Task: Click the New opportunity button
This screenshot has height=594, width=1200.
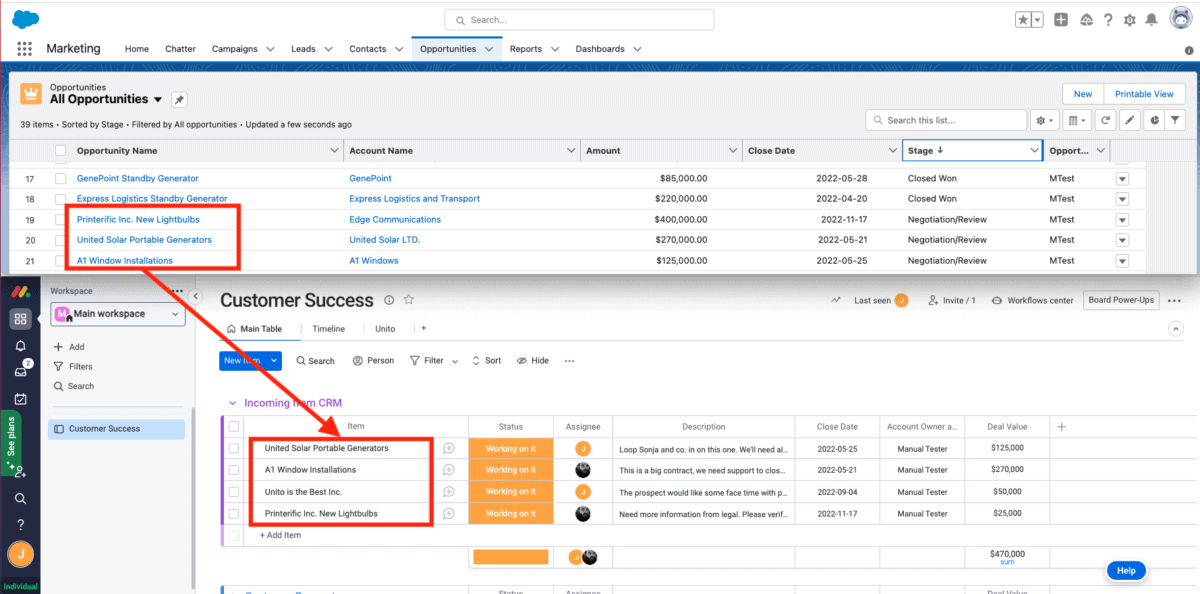Action: point(1082,93)
